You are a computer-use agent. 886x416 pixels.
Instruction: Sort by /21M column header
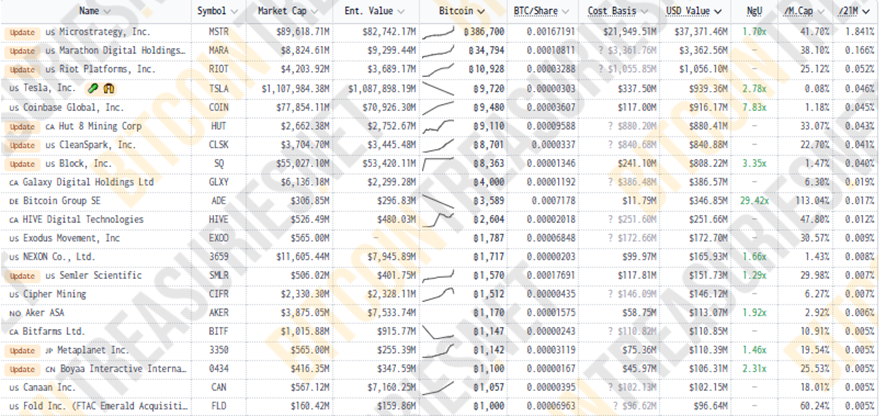[x=855, y=11]
